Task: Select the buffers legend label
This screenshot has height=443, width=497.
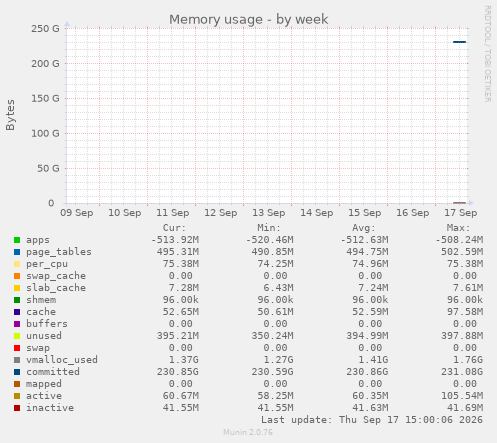Action: coord(47,324)
